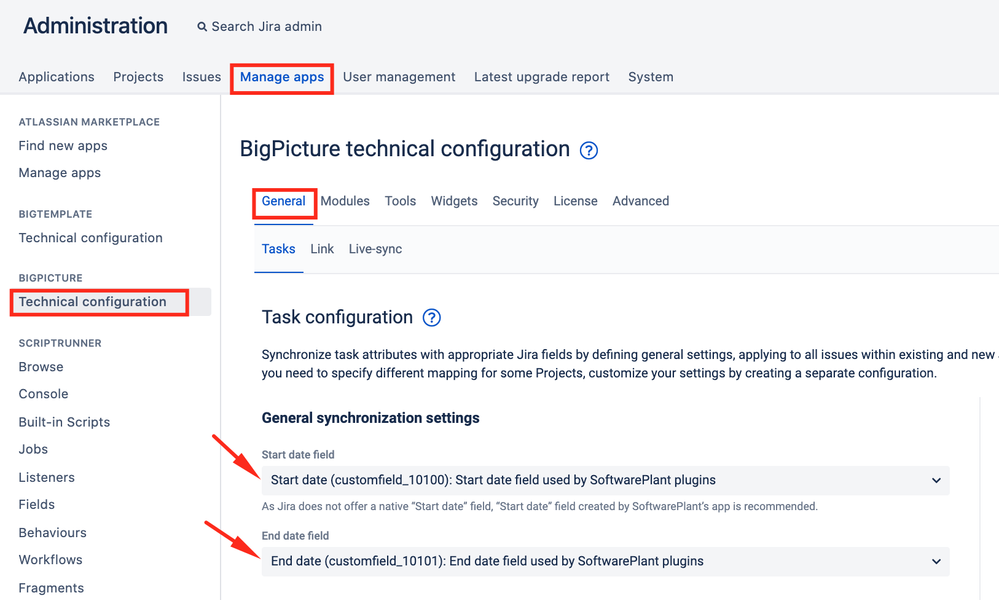Click the End date dropdown chevron
Screen dimensions: 999x600
(x=936, y=561)
